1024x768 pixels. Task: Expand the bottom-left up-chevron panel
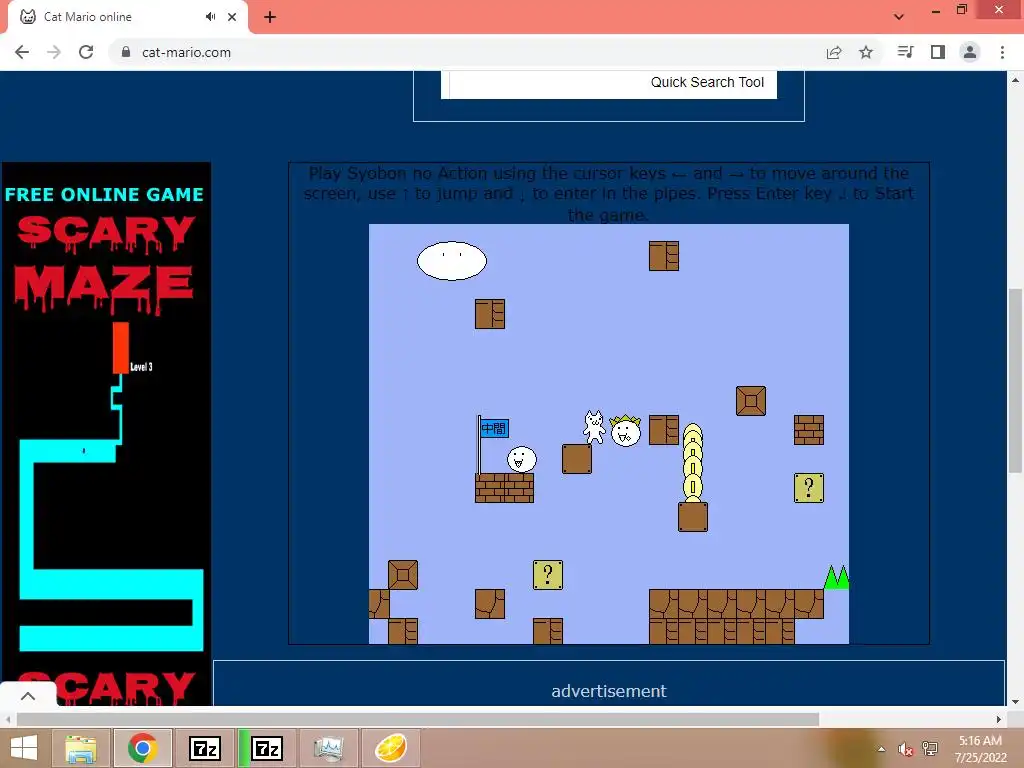pyautogui.click(x=28, y=696)
